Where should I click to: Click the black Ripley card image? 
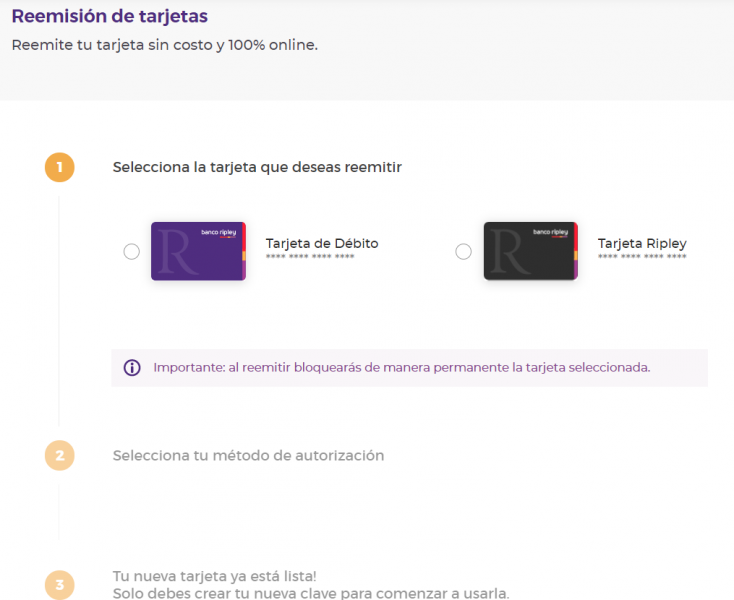[530, 251]
